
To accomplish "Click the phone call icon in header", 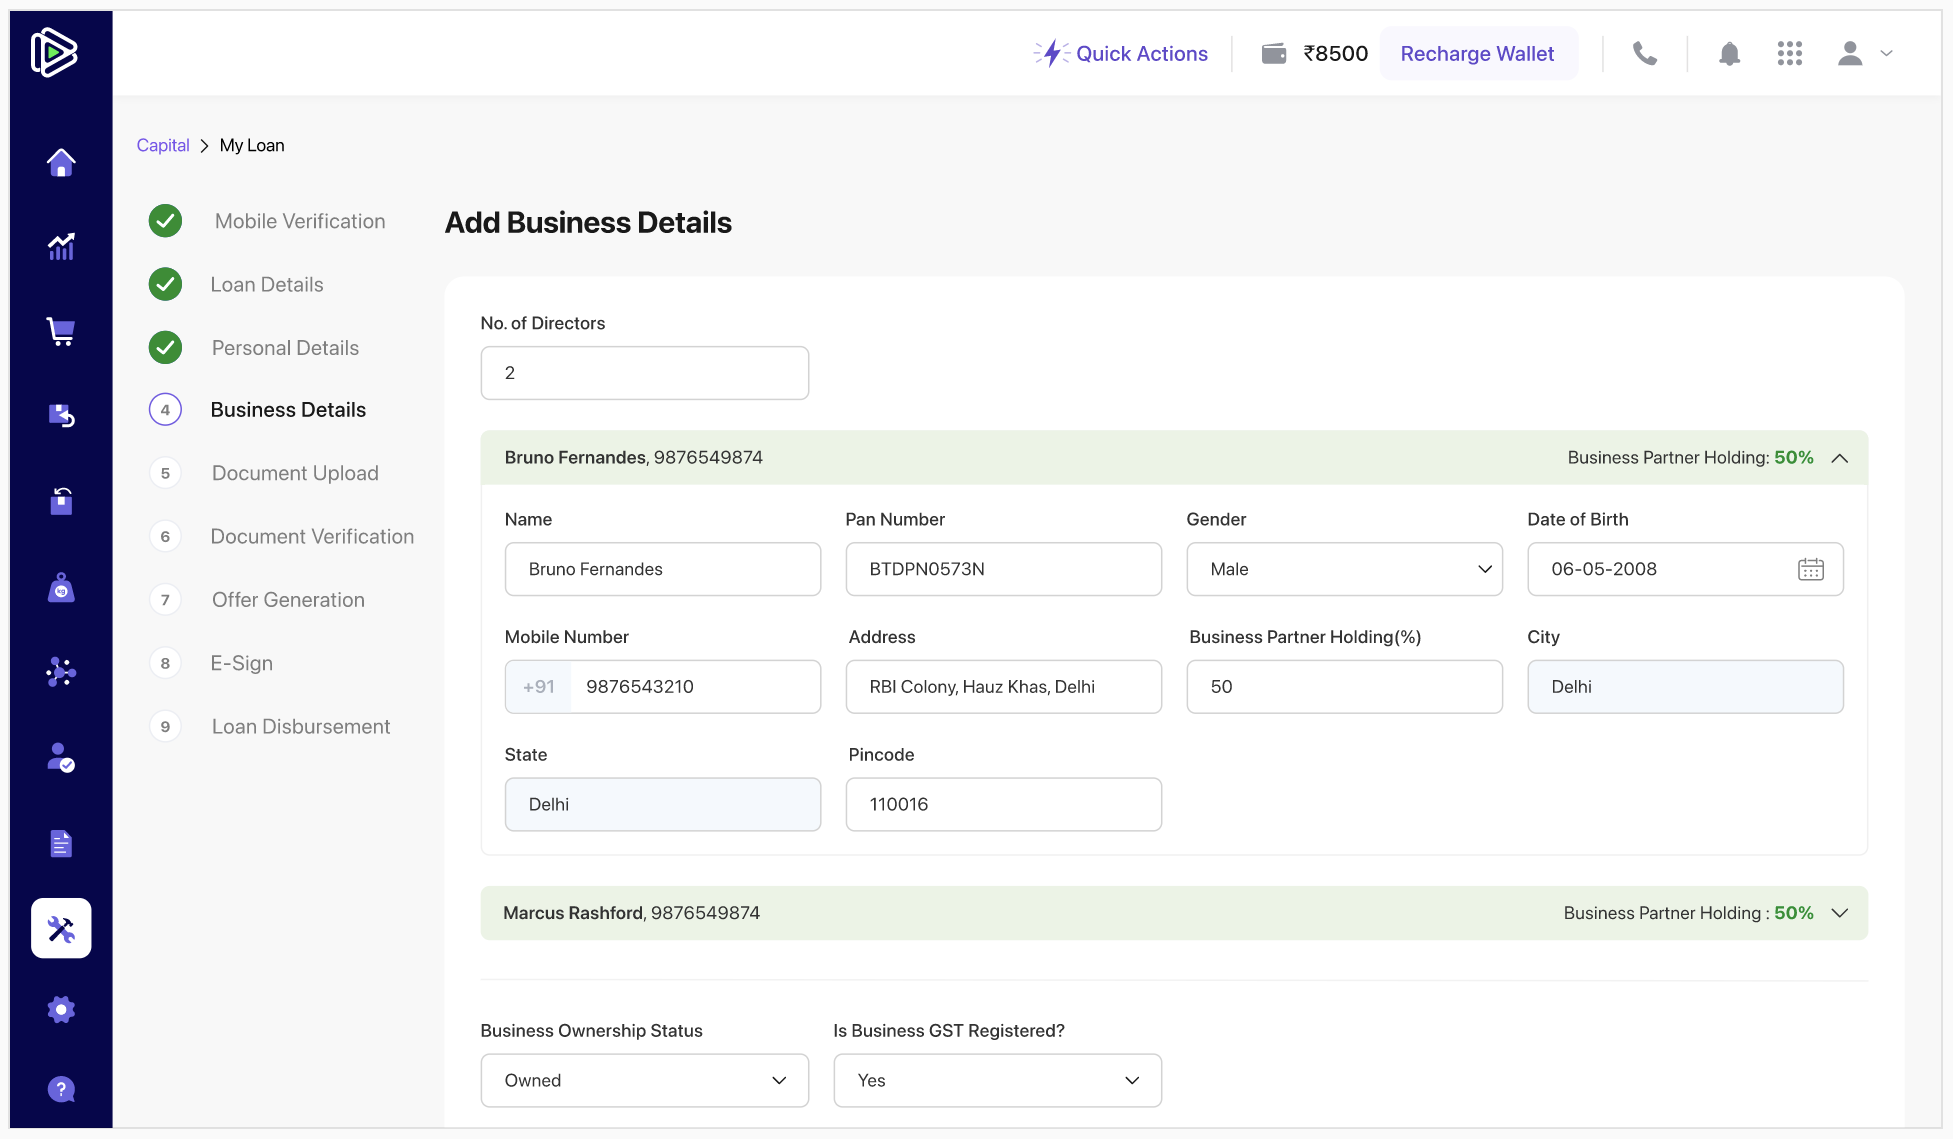I will tap(1644, 54).
